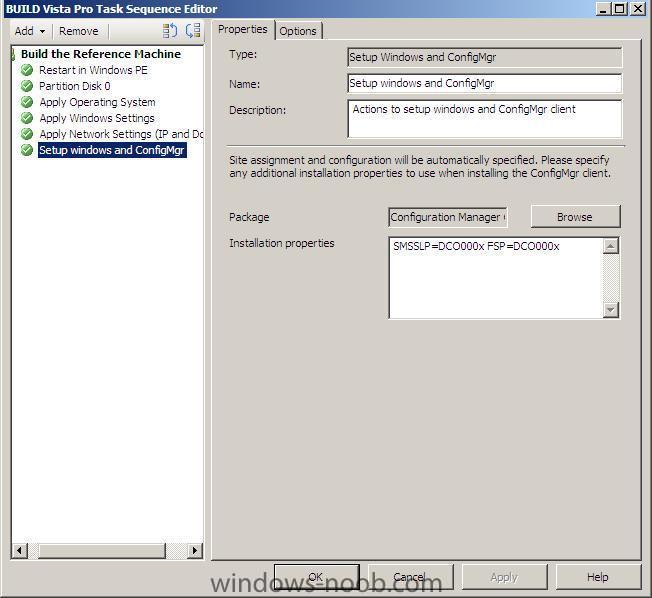Click green check icon beside Apply Operating System
The image size is (652, 598).
click(27, 102)
